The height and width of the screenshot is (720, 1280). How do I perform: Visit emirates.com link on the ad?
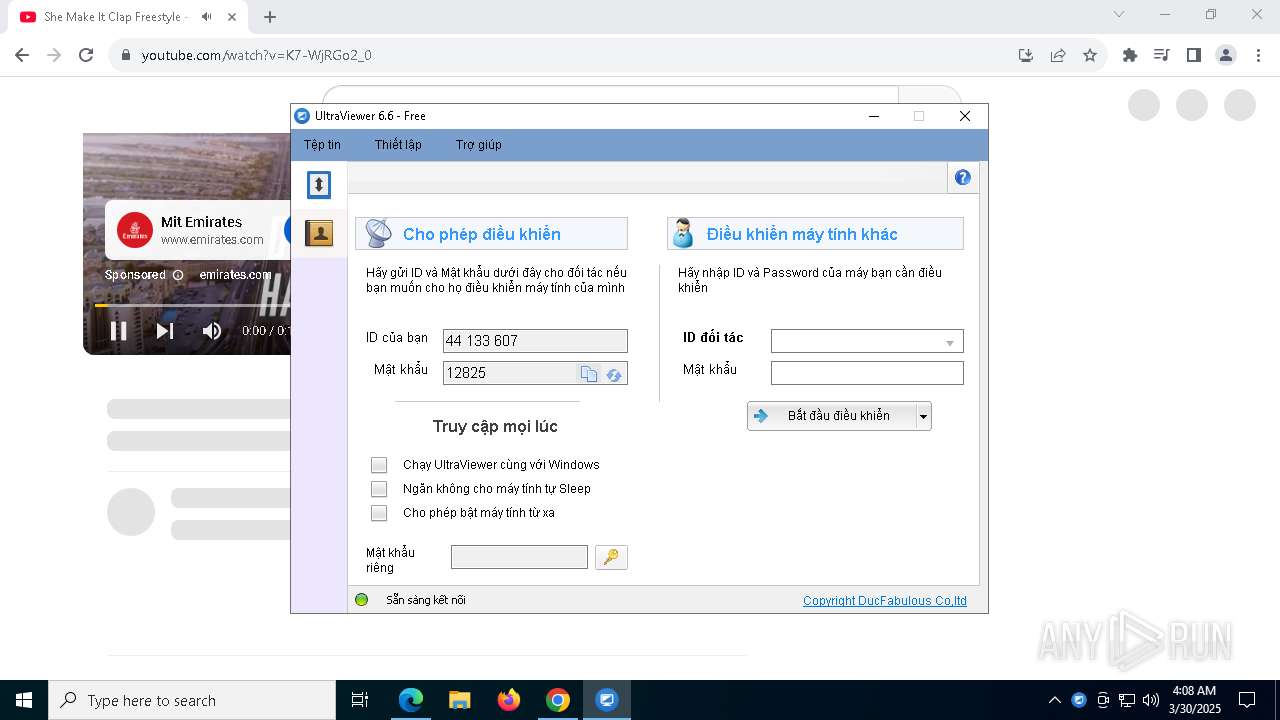click(x=235, y=275)
